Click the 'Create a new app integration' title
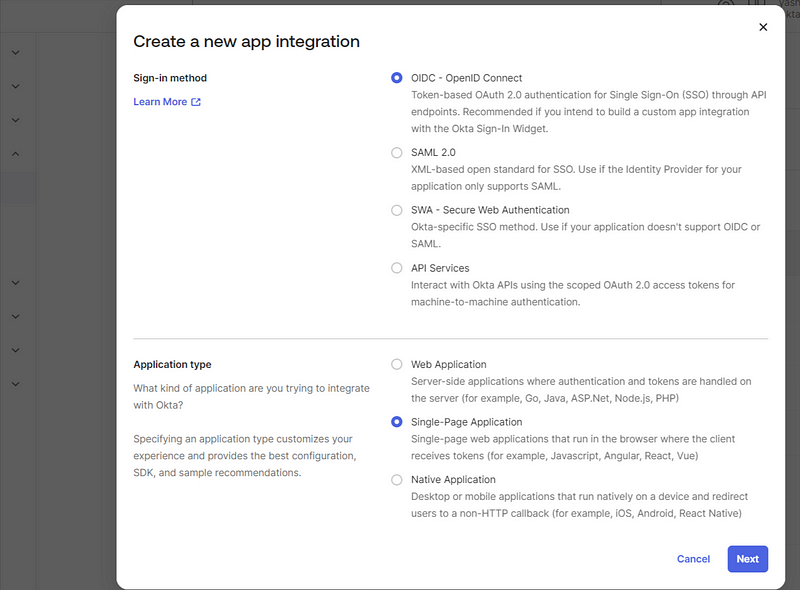The width and height of the screenshot is (800, 590). tap(246, 41)
